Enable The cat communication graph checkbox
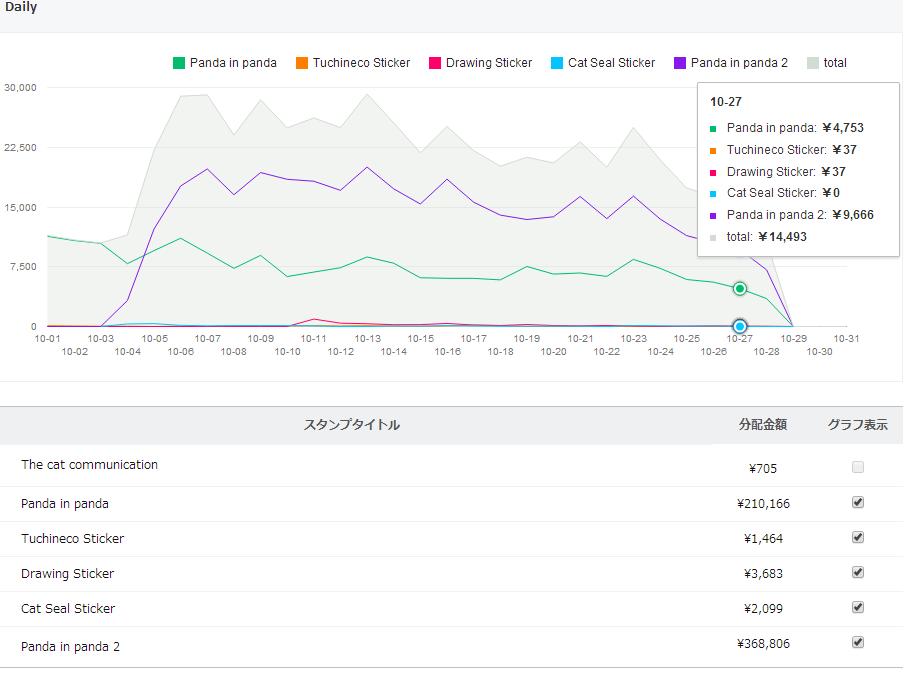The height and width of the screenshot is (675, 911). (x=858, y=467)
